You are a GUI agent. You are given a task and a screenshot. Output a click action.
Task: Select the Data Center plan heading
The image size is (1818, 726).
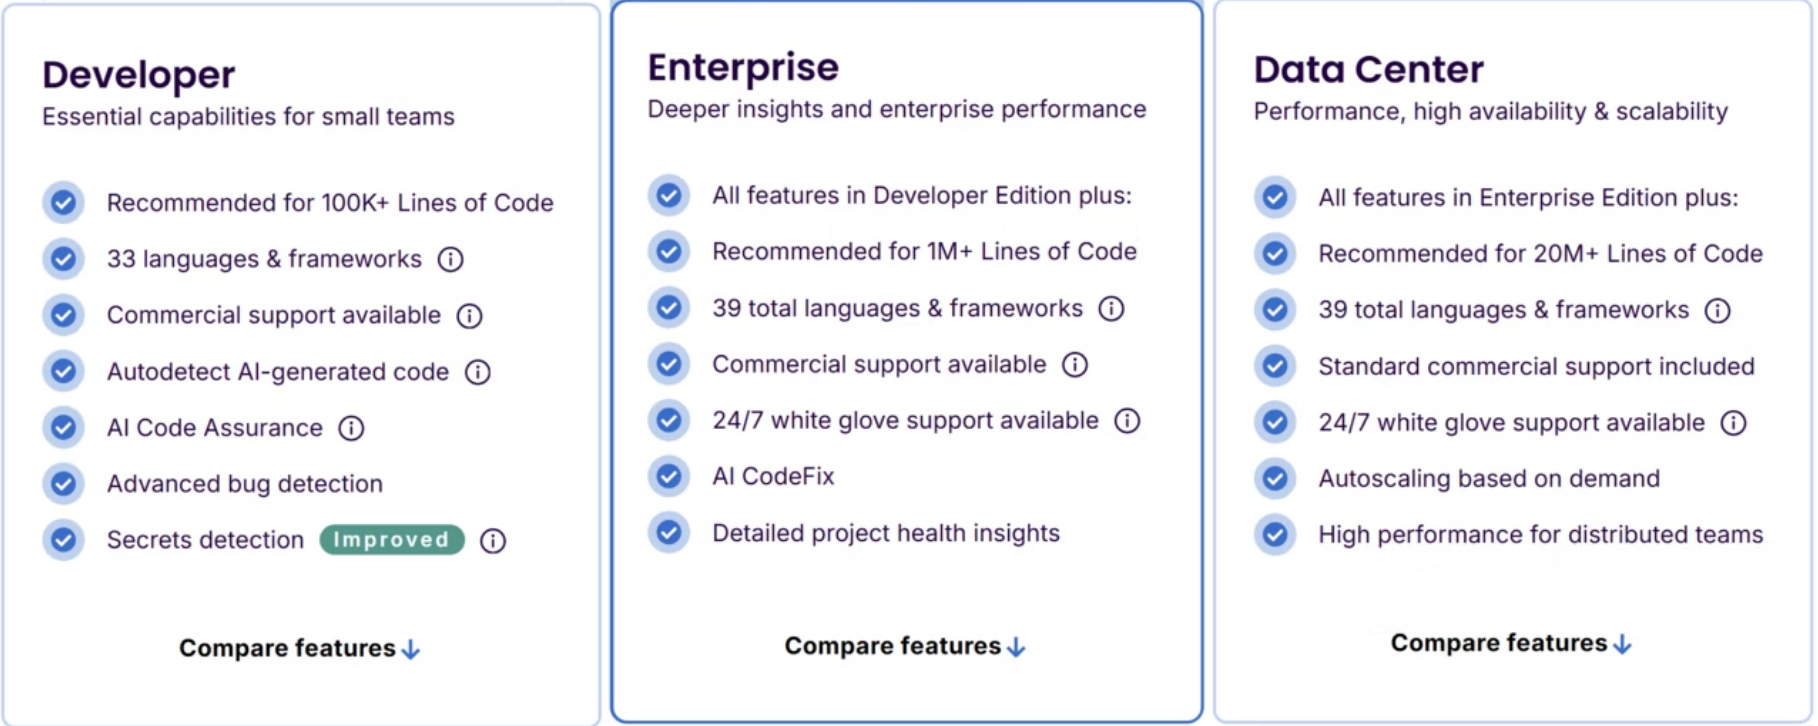1368,70
